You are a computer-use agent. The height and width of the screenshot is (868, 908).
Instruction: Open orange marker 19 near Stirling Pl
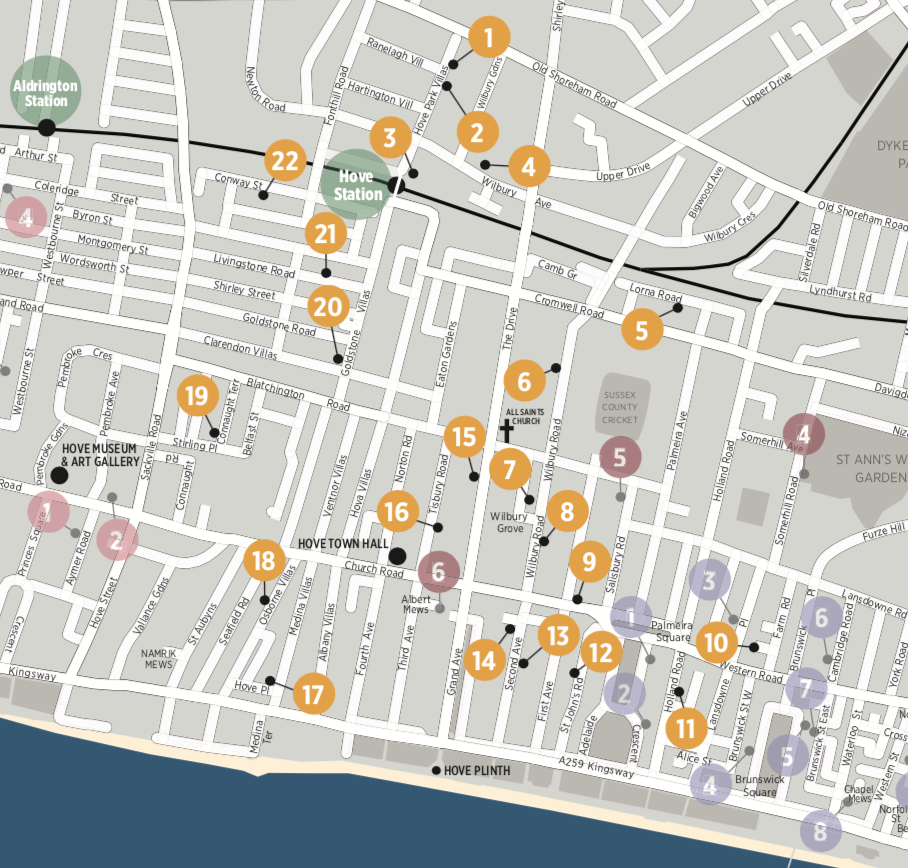click(x=198, y=396)
